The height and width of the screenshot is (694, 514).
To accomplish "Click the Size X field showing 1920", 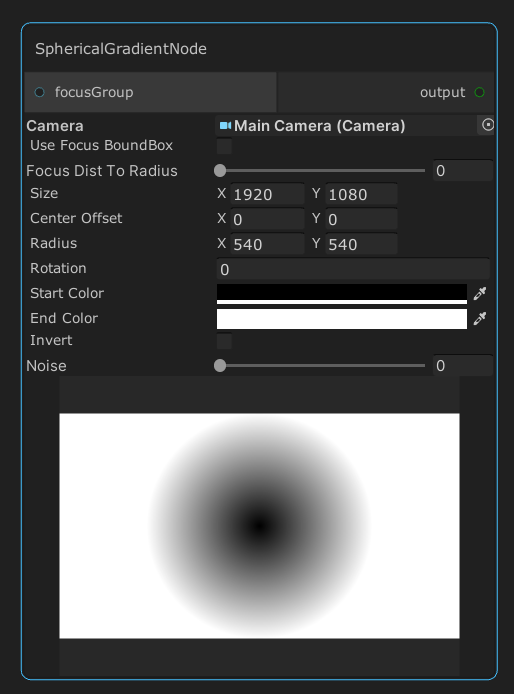I will (x=267, y=194).
